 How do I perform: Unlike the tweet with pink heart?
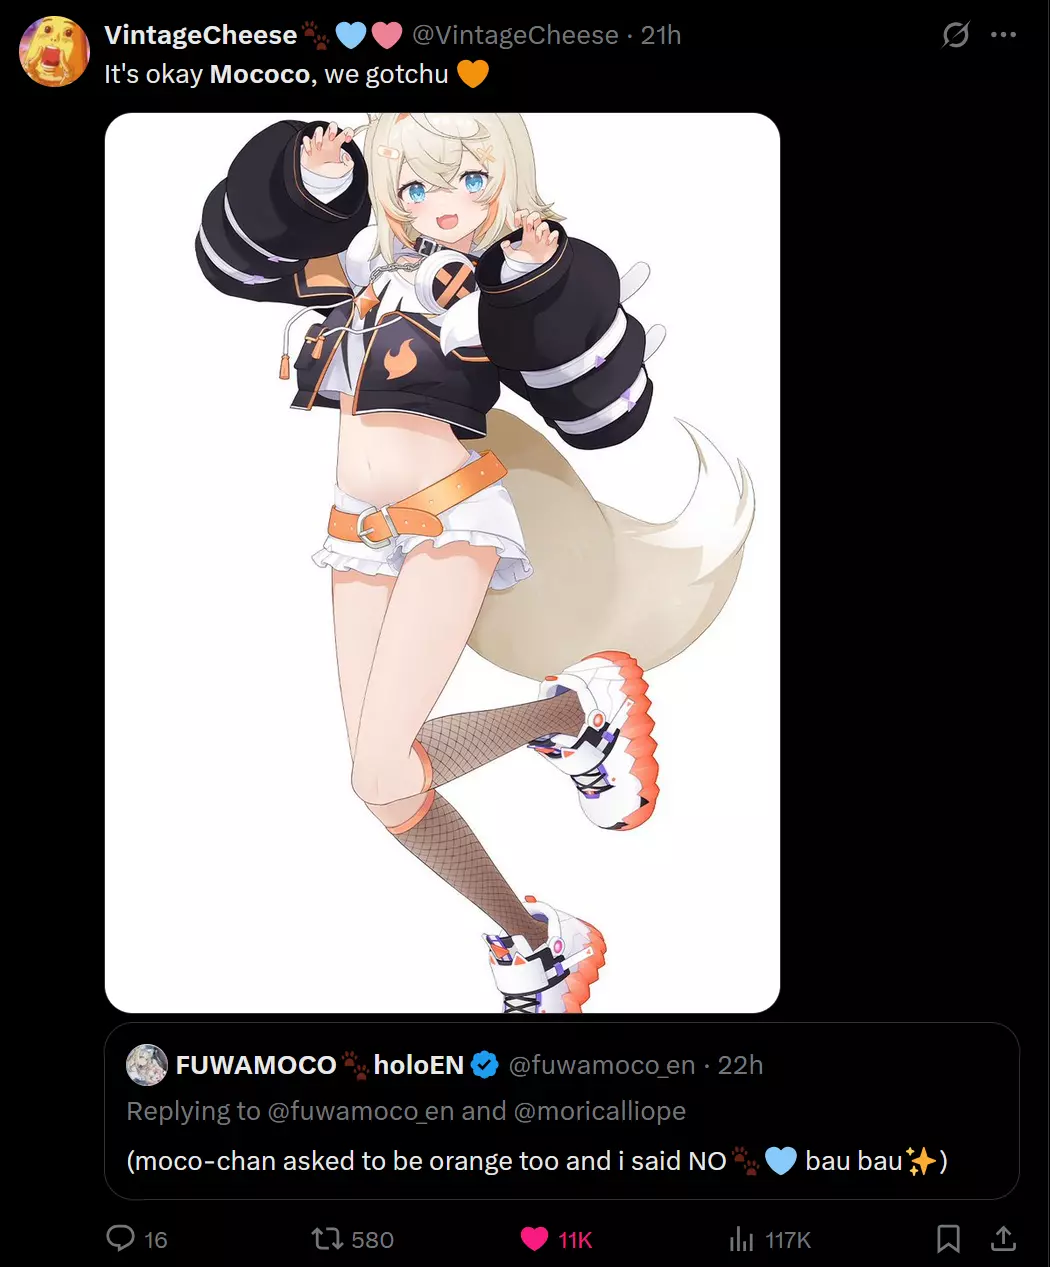[535, 1239]
